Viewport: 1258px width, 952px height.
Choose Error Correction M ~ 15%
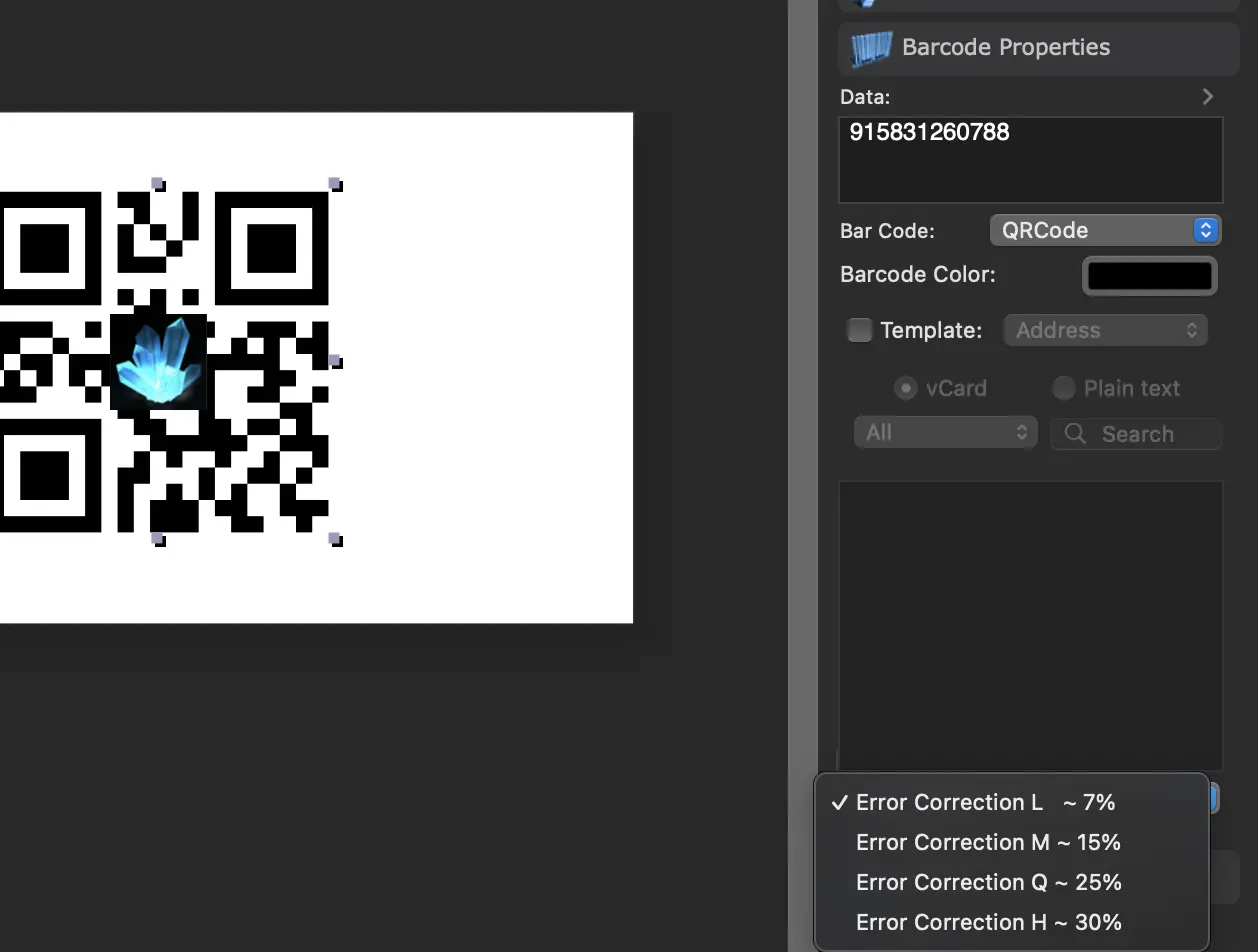[x=988, y=842]
